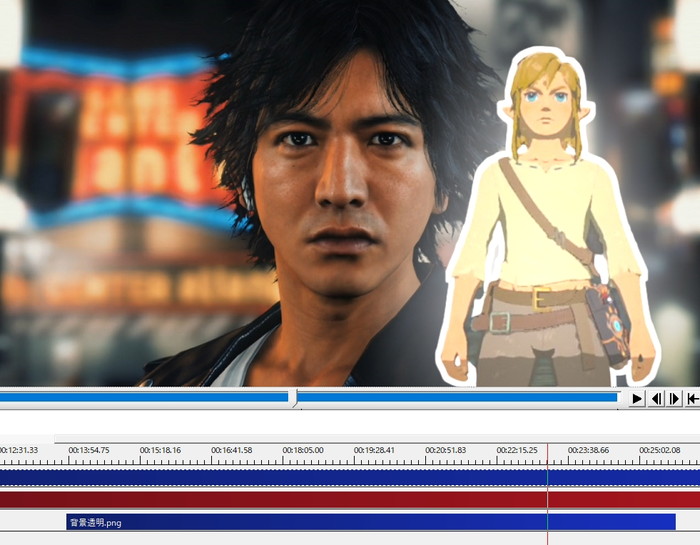Click timeline ruler at 00:15:18.16
700x545 pixels.
160,450
